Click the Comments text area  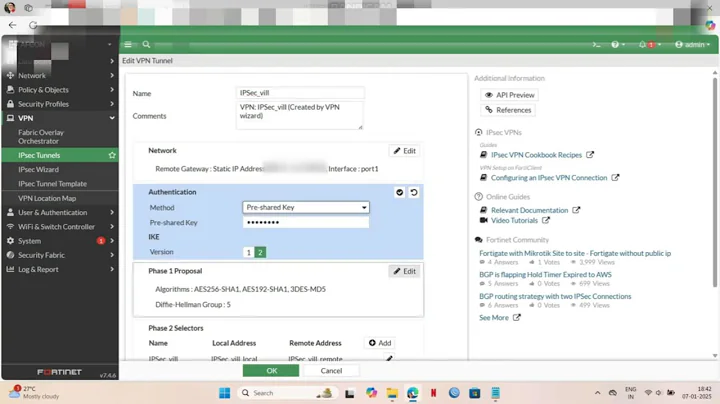click(x=299, y=115)
